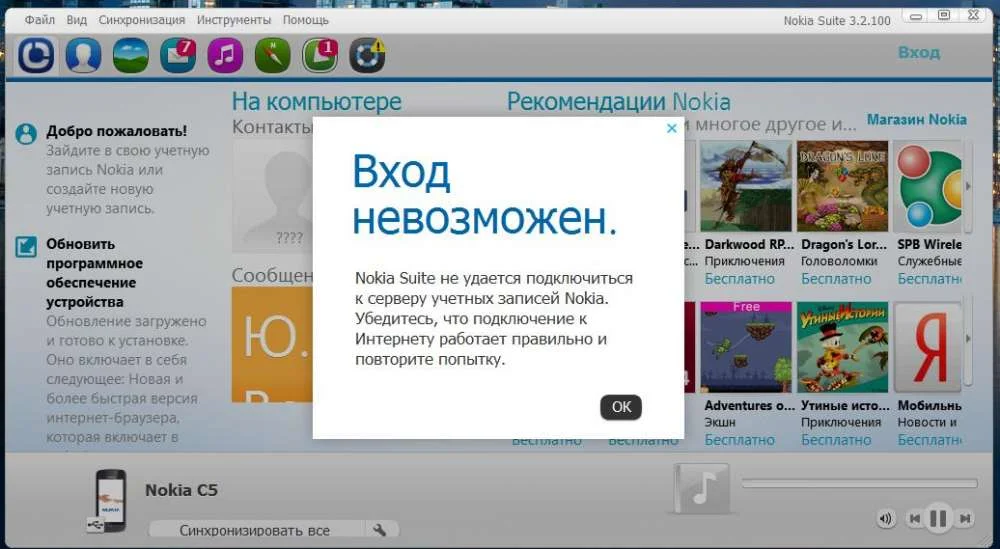Click the Nokia C5 phone image
The width and height of the screenshot is (1000, 549).
point(109,501)
